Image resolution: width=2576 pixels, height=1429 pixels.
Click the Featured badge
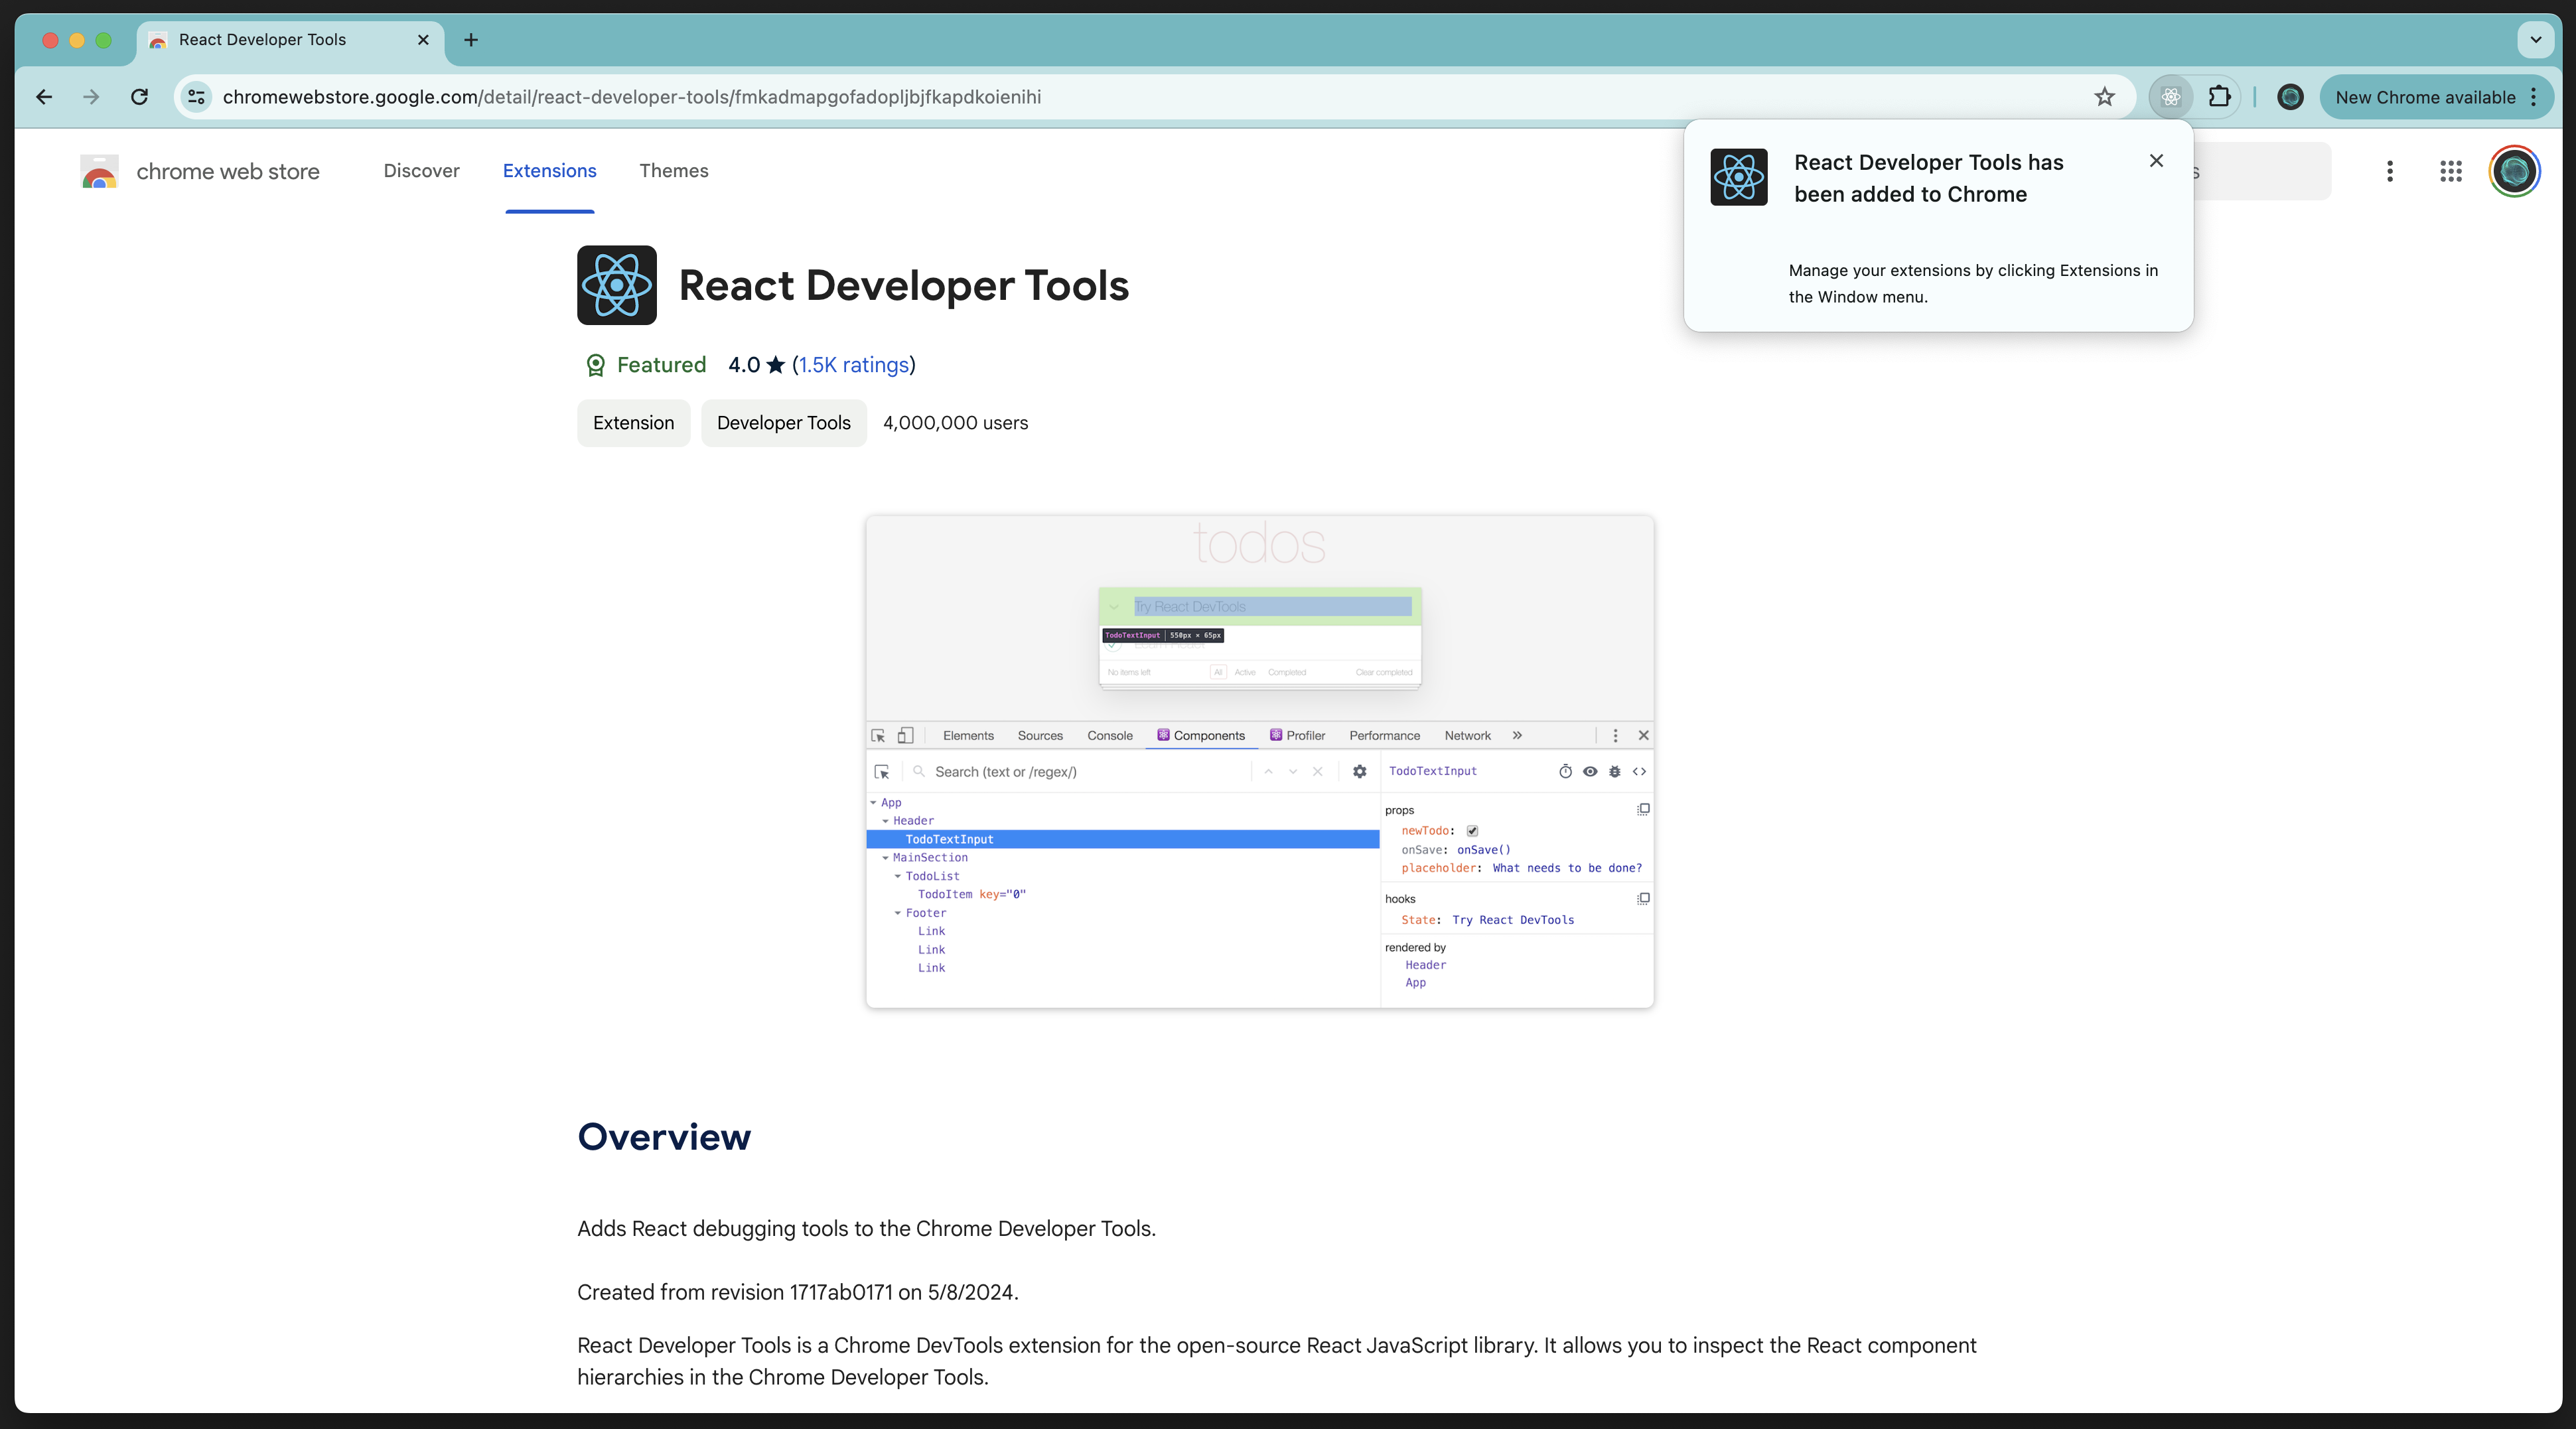(645, 365)
